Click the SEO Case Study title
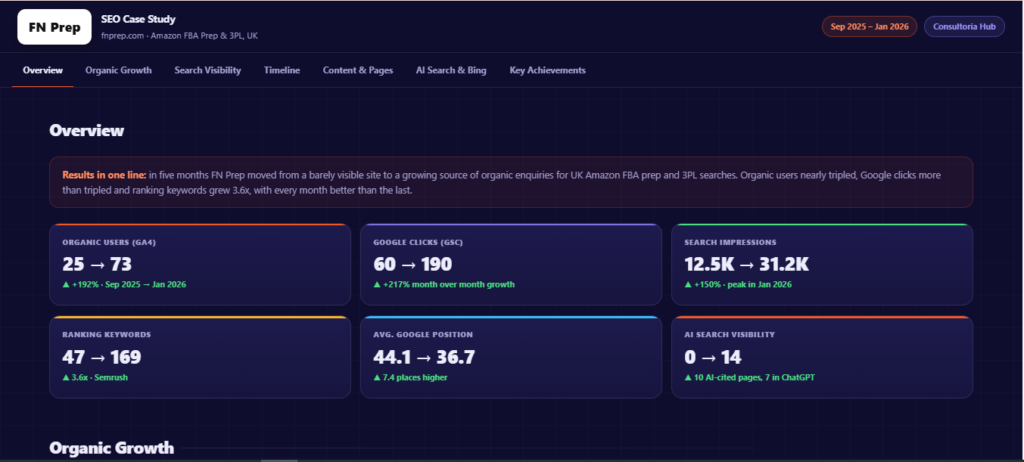This screenshot has width=1024, height=462. [x=138, y=20]
